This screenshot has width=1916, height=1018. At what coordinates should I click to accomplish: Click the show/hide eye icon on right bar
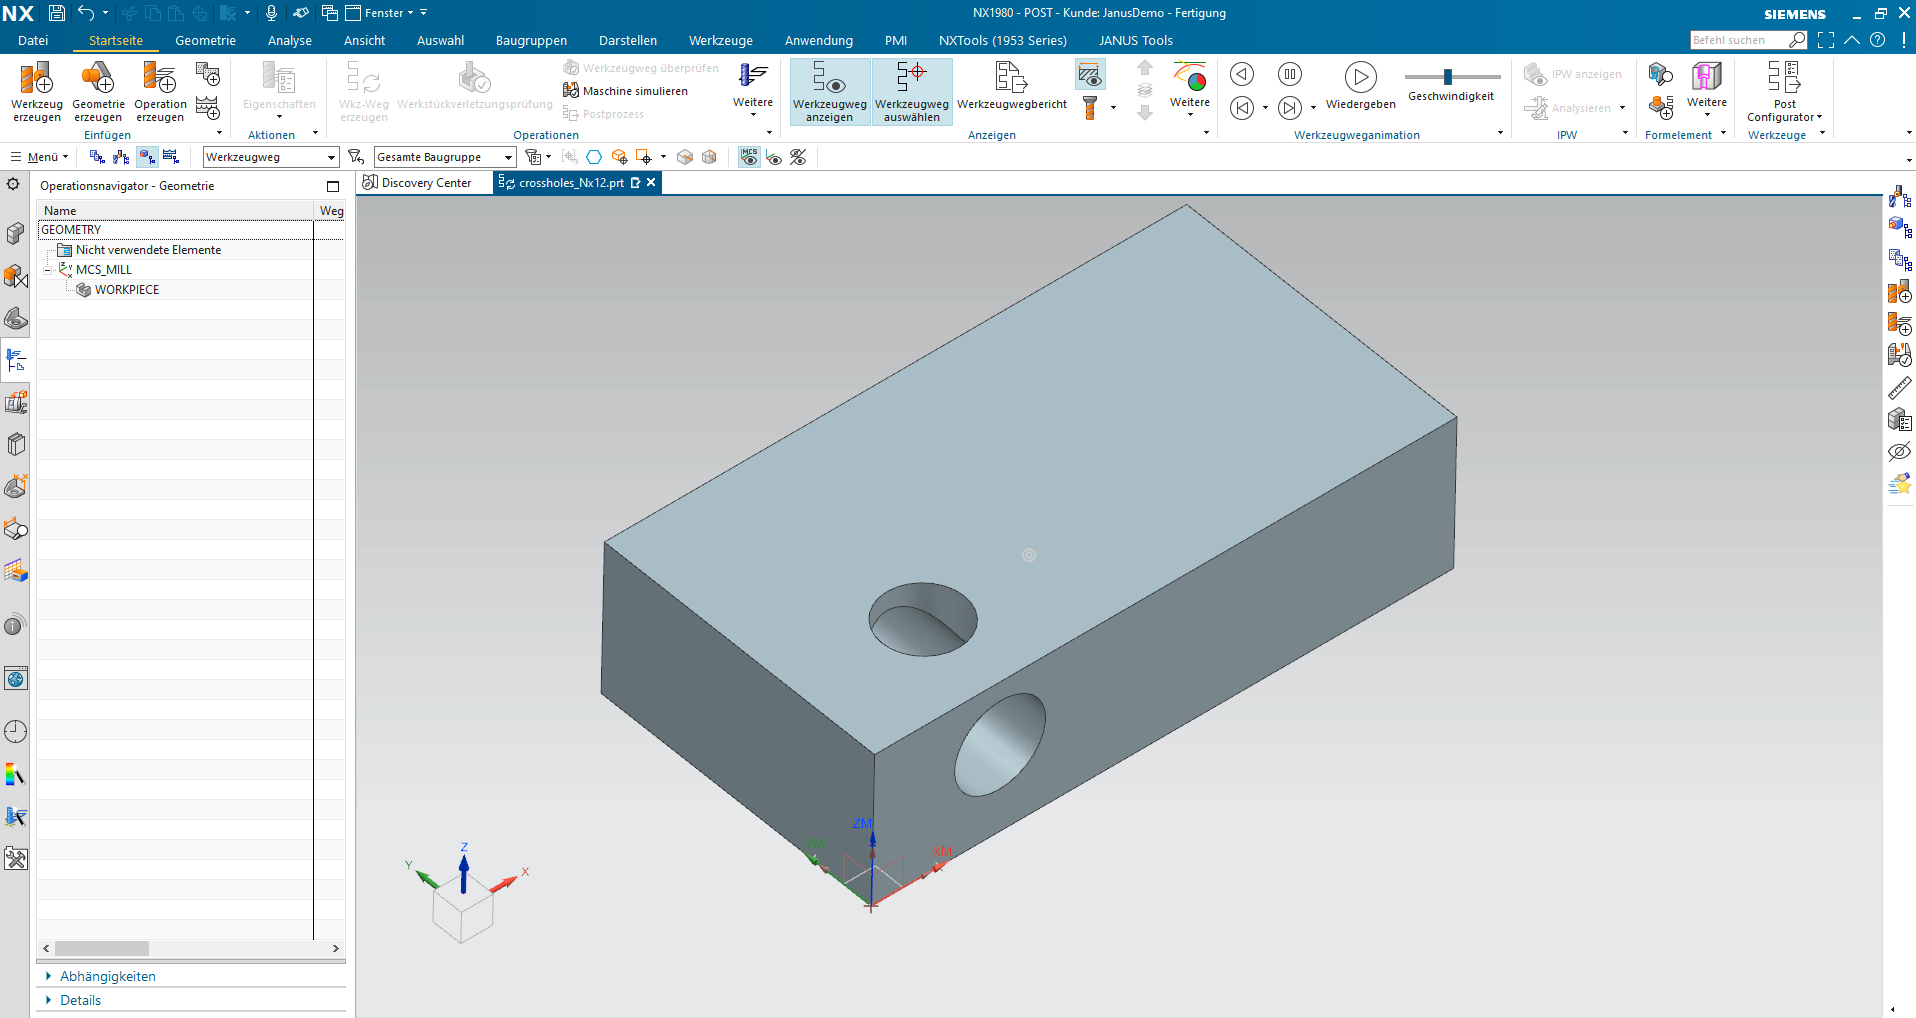tap(1899, 451)
